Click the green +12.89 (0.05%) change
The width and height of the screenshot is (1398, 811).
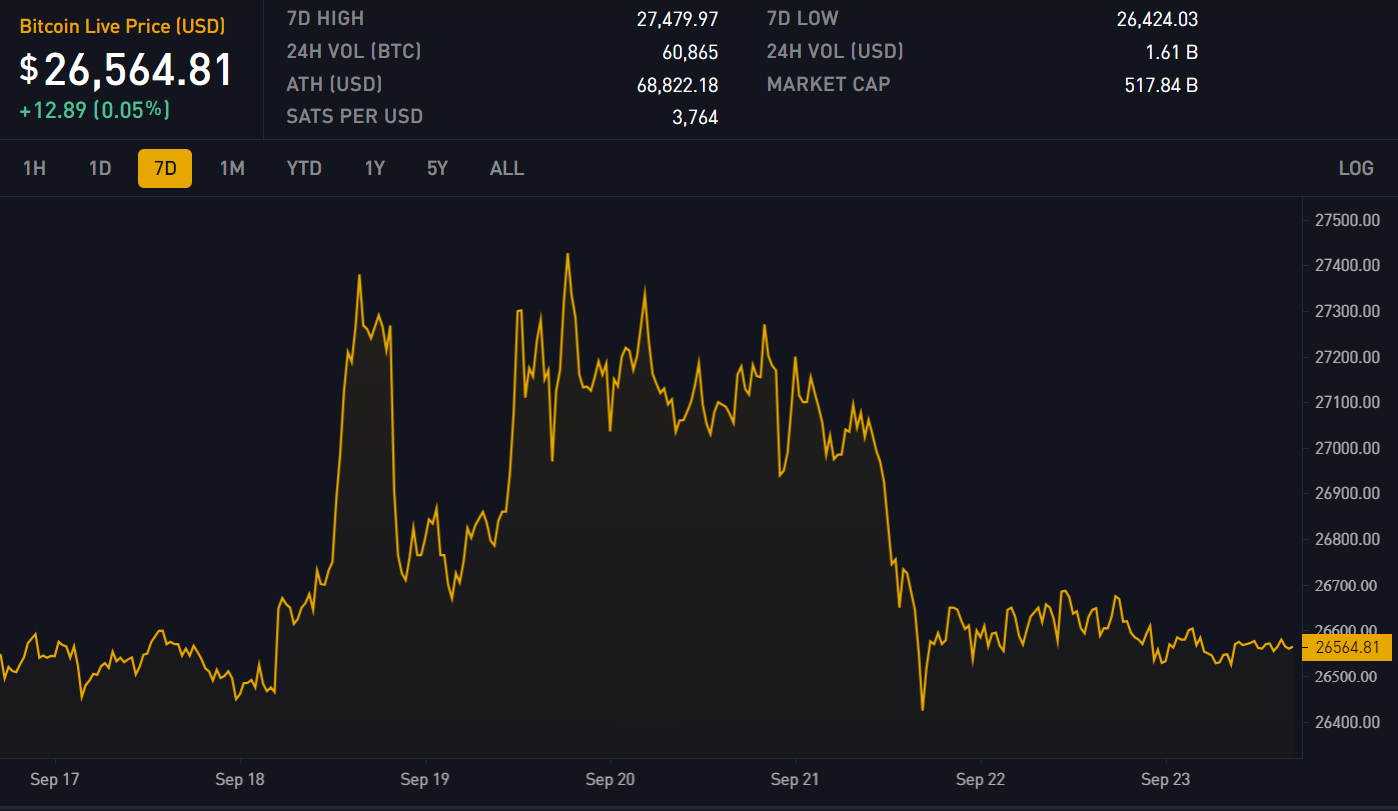click(94, 110)
